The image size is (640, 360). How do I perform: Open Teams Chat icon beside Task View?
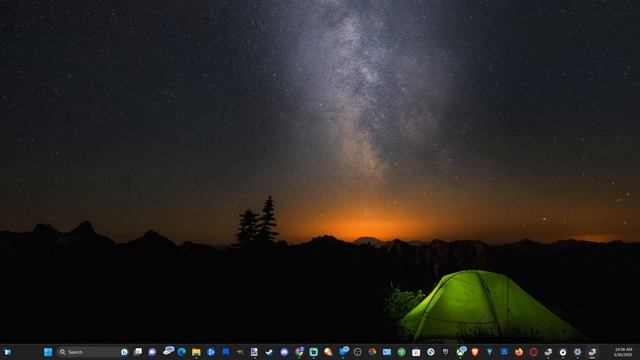tap(152, 352)
